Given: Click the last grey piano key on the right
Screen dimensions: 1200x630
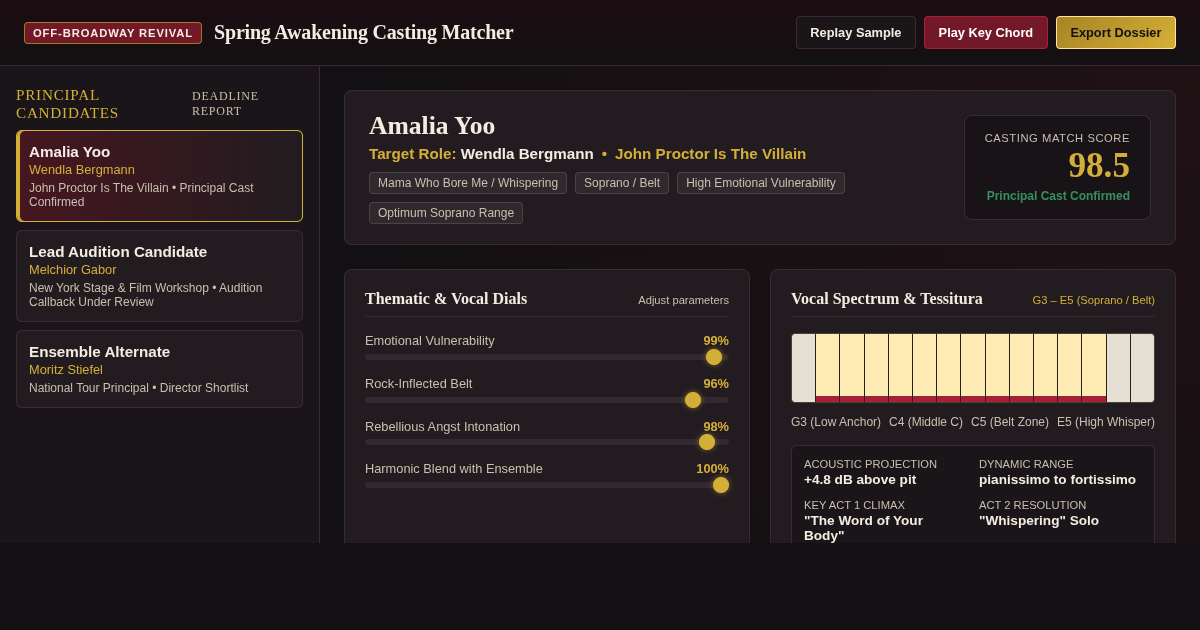Looking at the screenshot, I should click(x=1142, y=368).
